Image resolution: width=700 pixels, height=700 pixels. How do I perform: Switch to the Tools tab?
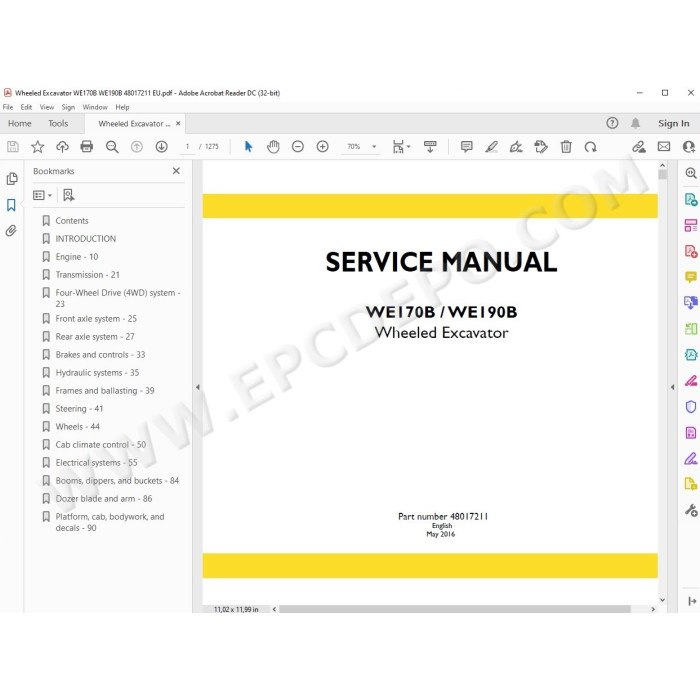58,123
